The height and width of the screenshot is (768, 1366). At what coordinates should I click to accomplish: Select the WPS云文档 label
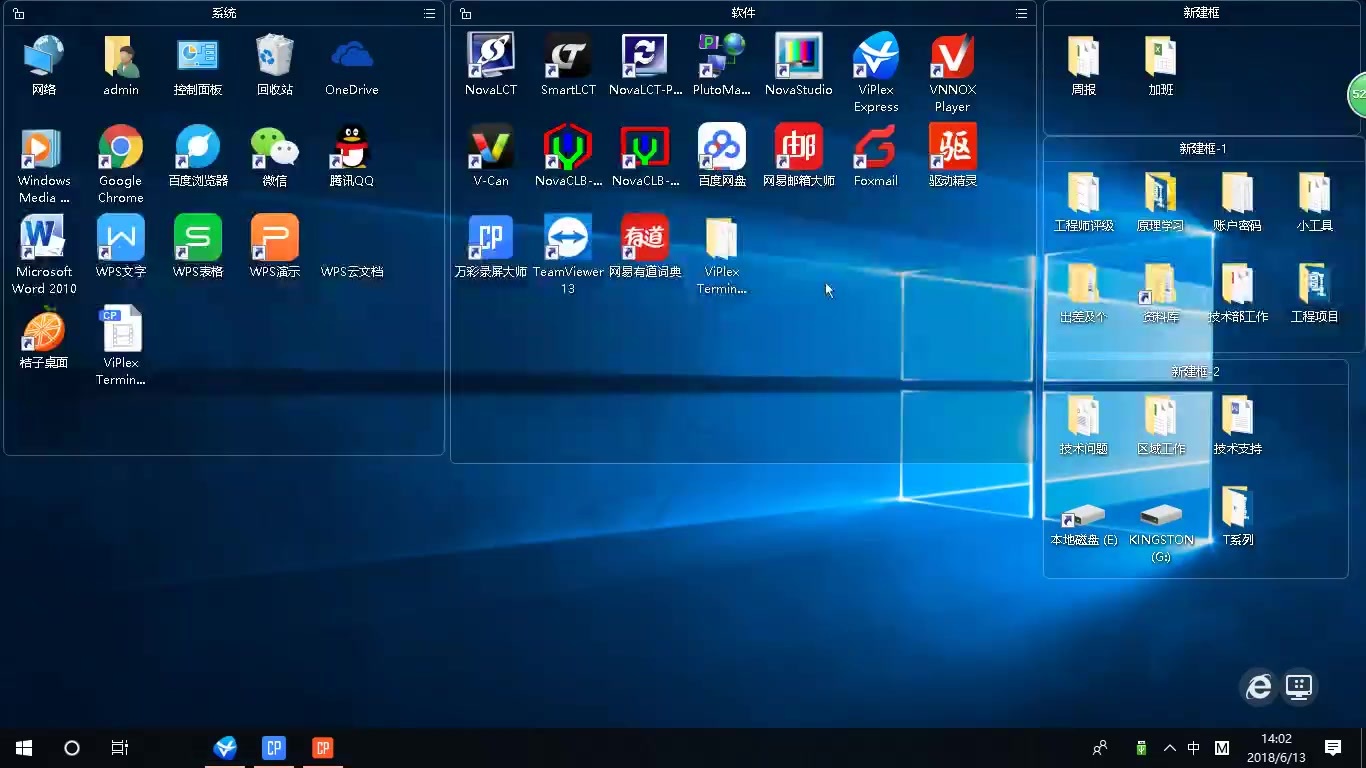[352, 271]
